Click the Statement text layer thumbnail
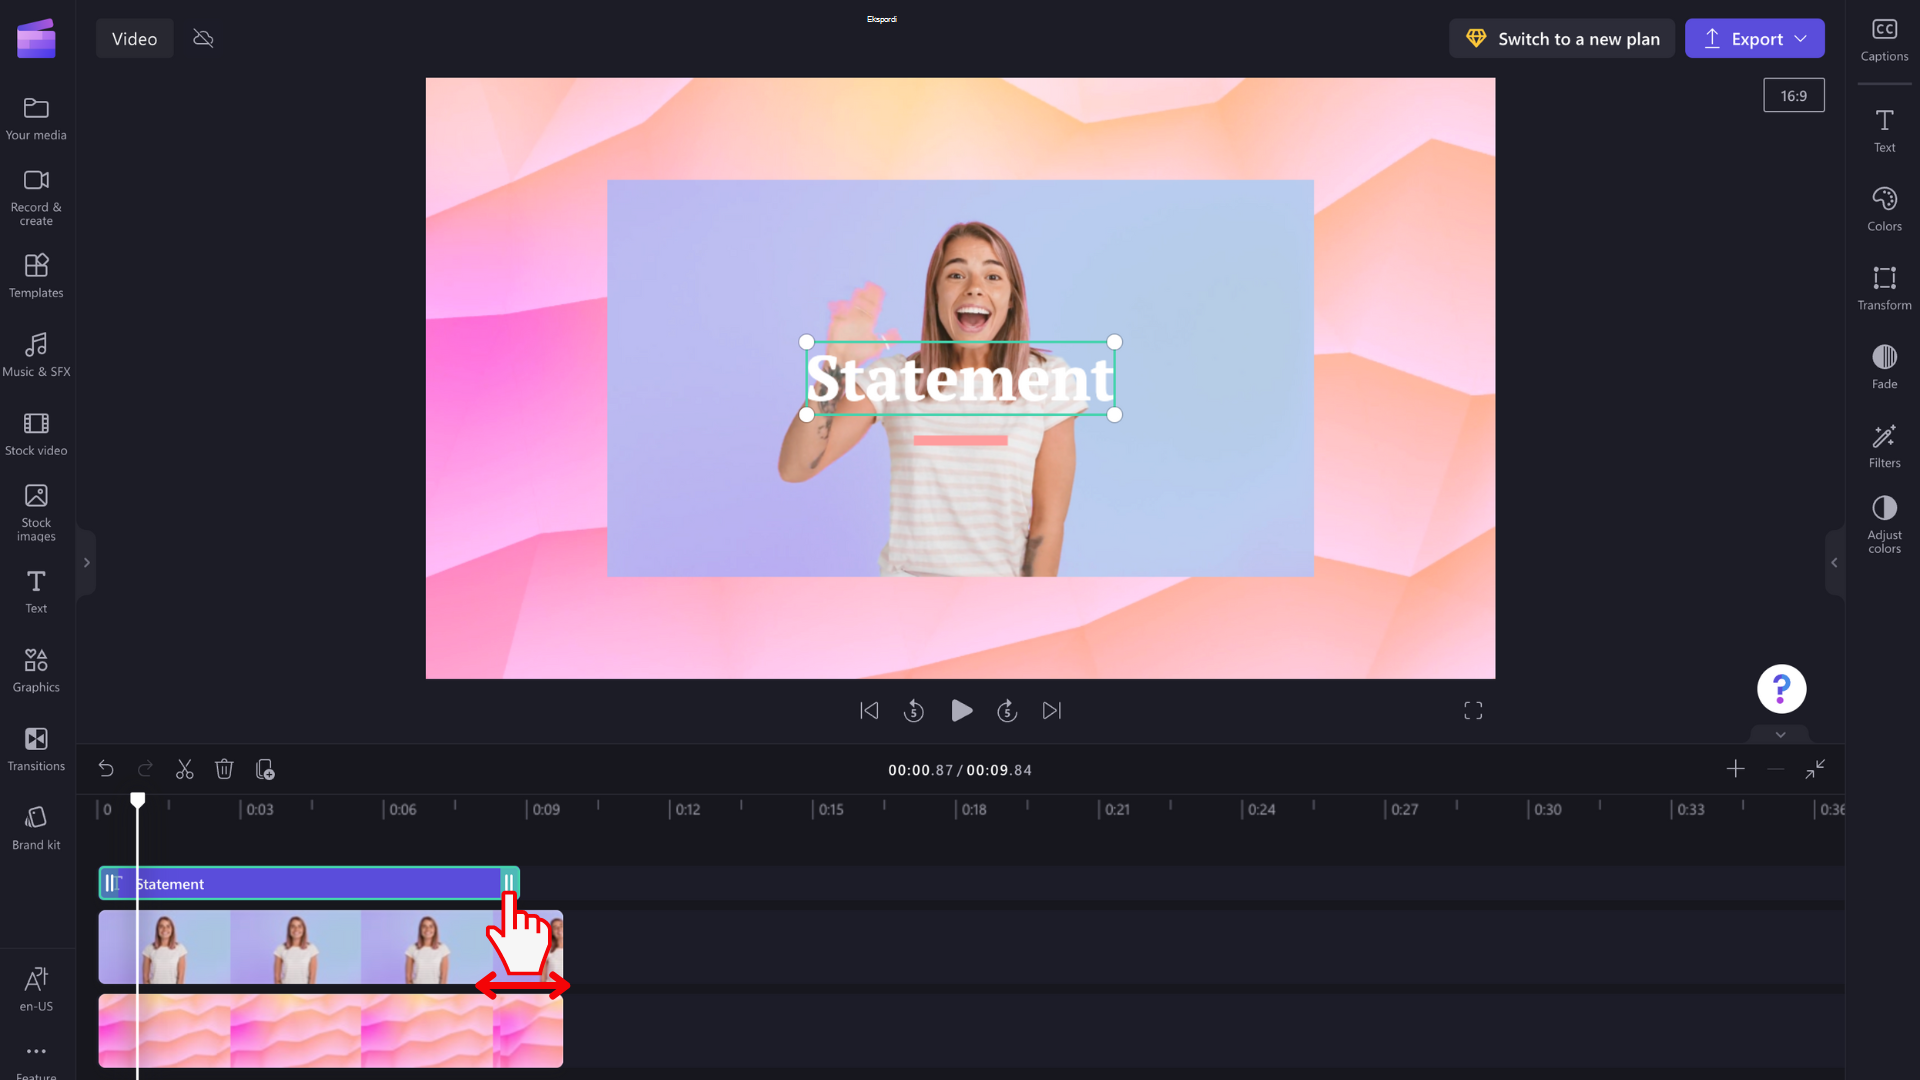 [116, 884]
